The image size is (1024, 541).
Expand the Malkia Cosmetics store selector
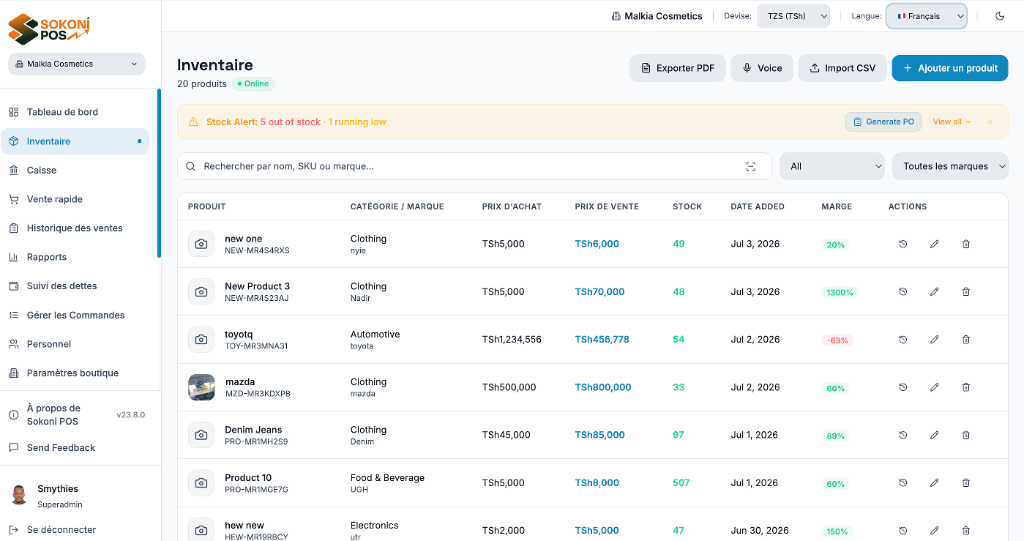pyautogui.click(x=77, y=64)
